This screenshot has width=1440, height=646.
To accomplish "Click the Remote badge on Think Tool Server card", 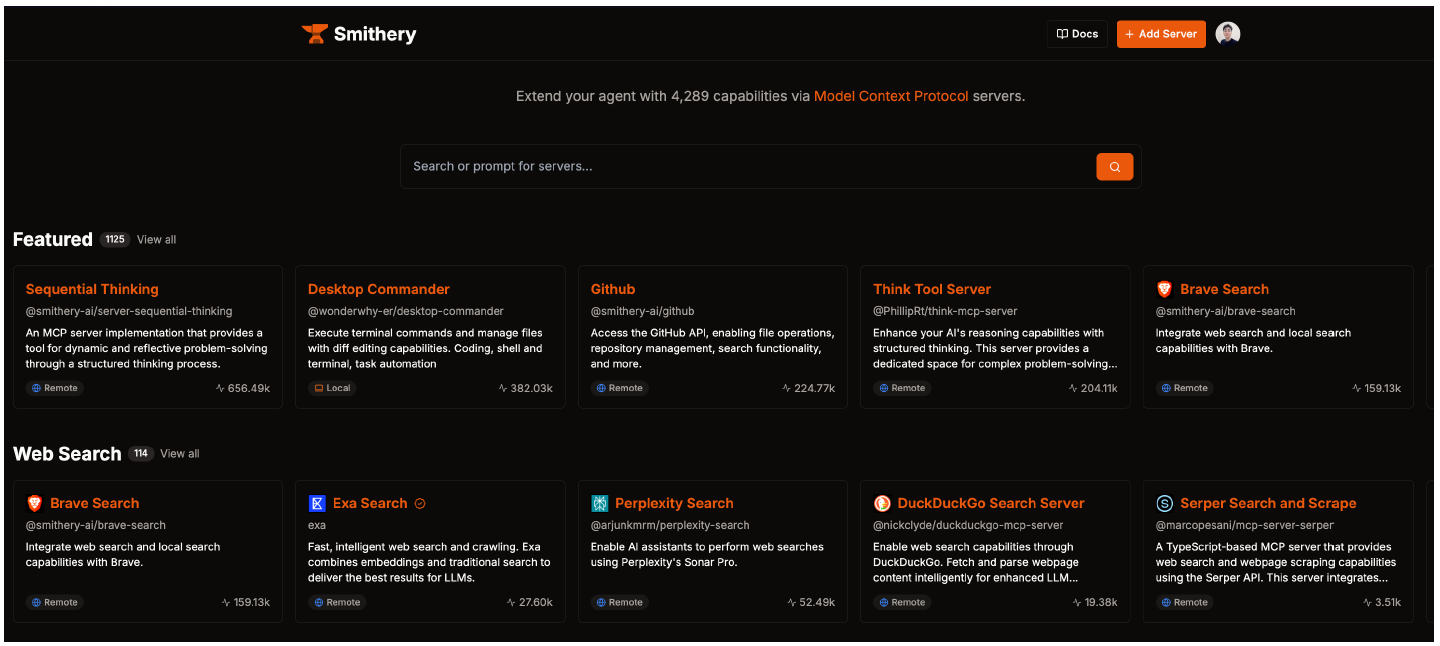I will [x=902, y=388].
